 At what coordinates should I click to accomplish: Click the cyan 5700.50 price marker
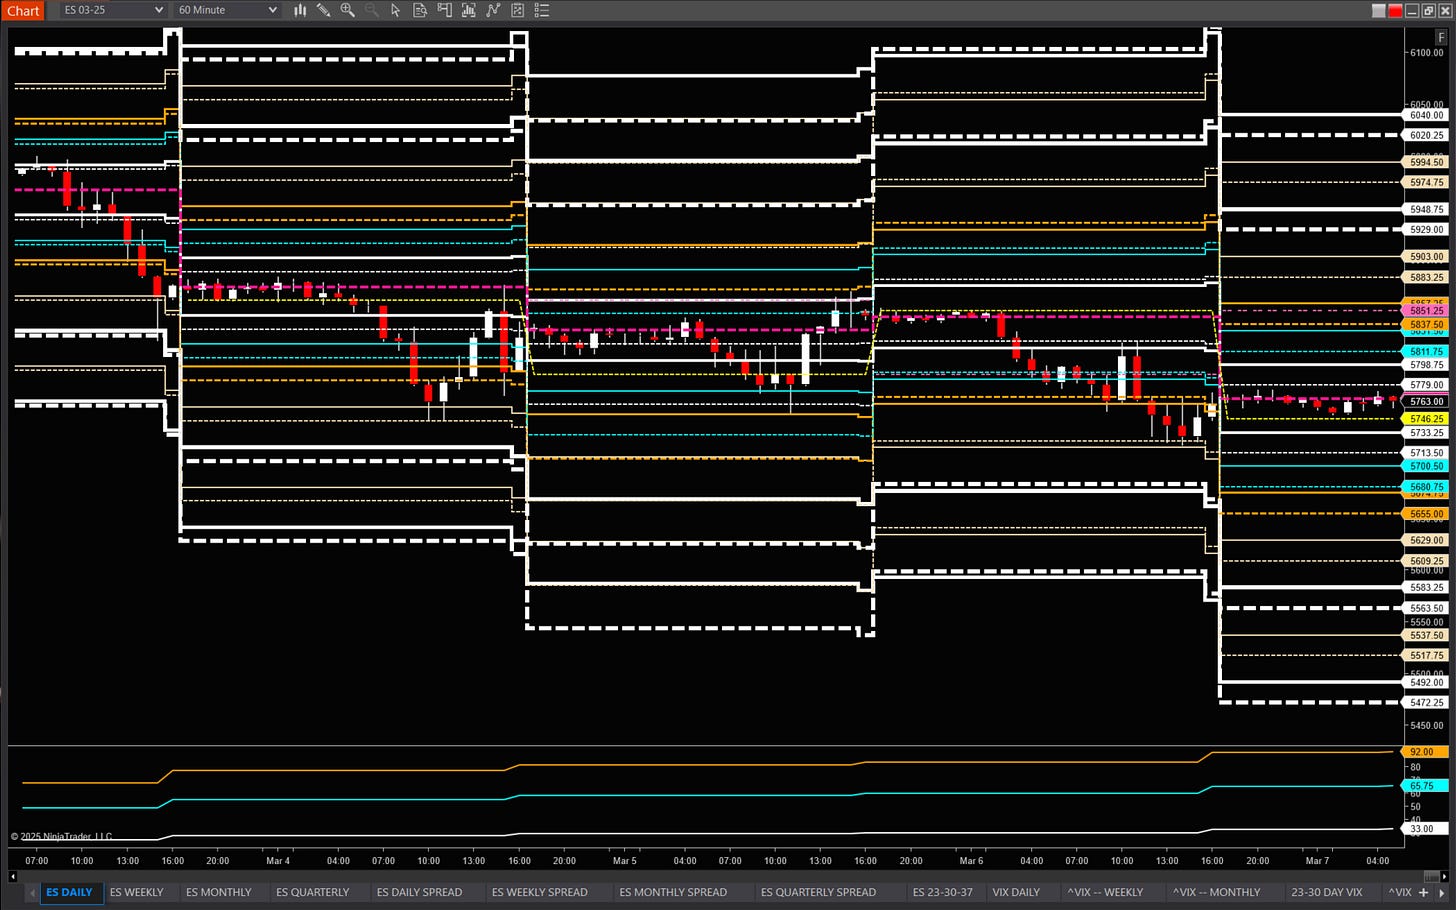pyautogui.click(x=1426, y=466)
